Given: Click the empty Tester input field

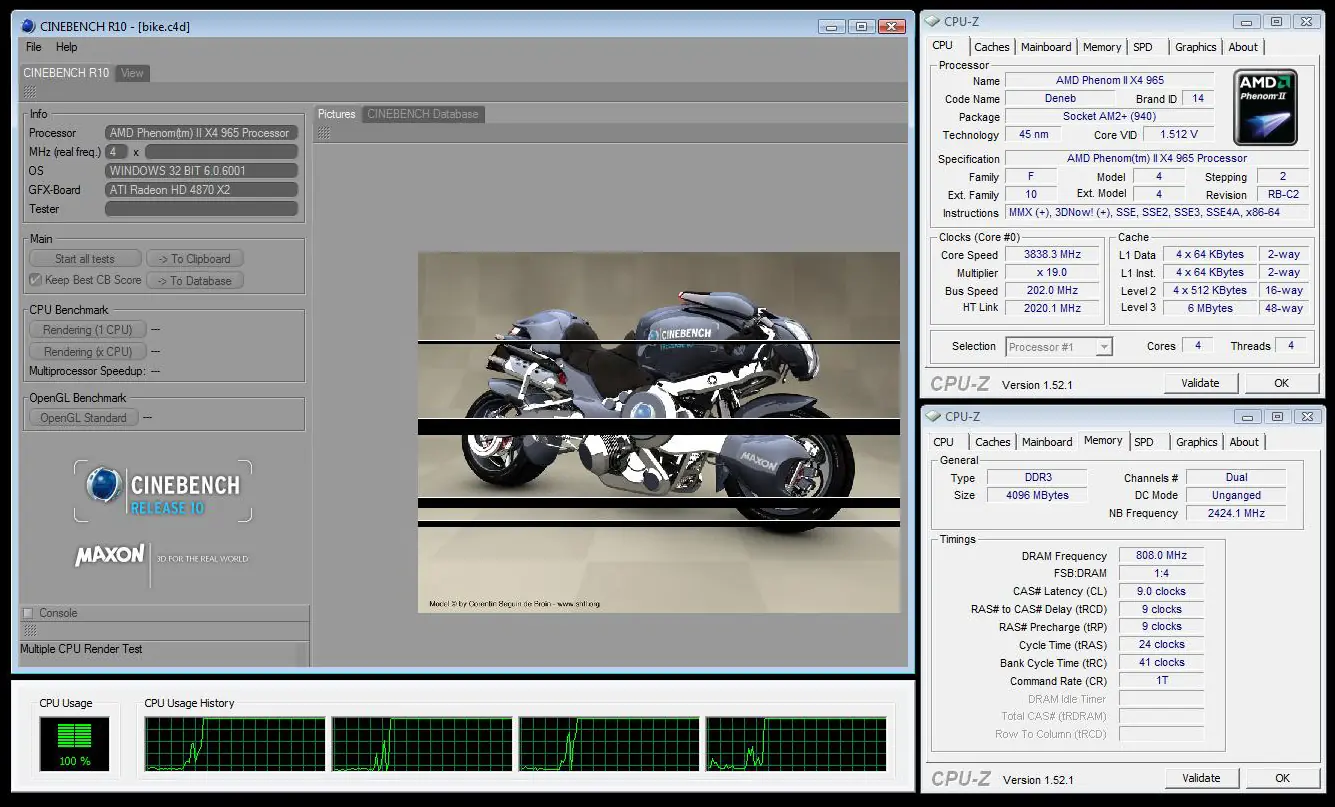Looking at the screenshot, I should point(201,209).
